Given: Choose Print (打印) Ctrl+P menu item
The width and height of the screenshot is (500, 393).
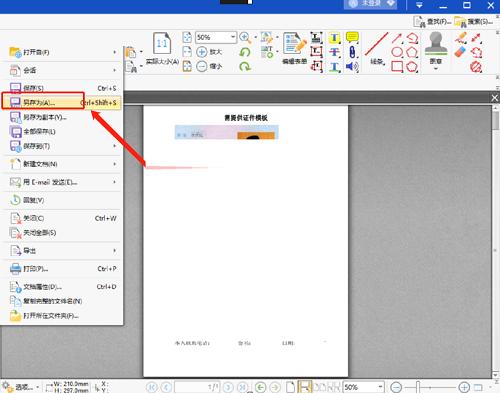Looking at the screenshot, I should coord(62,269).
